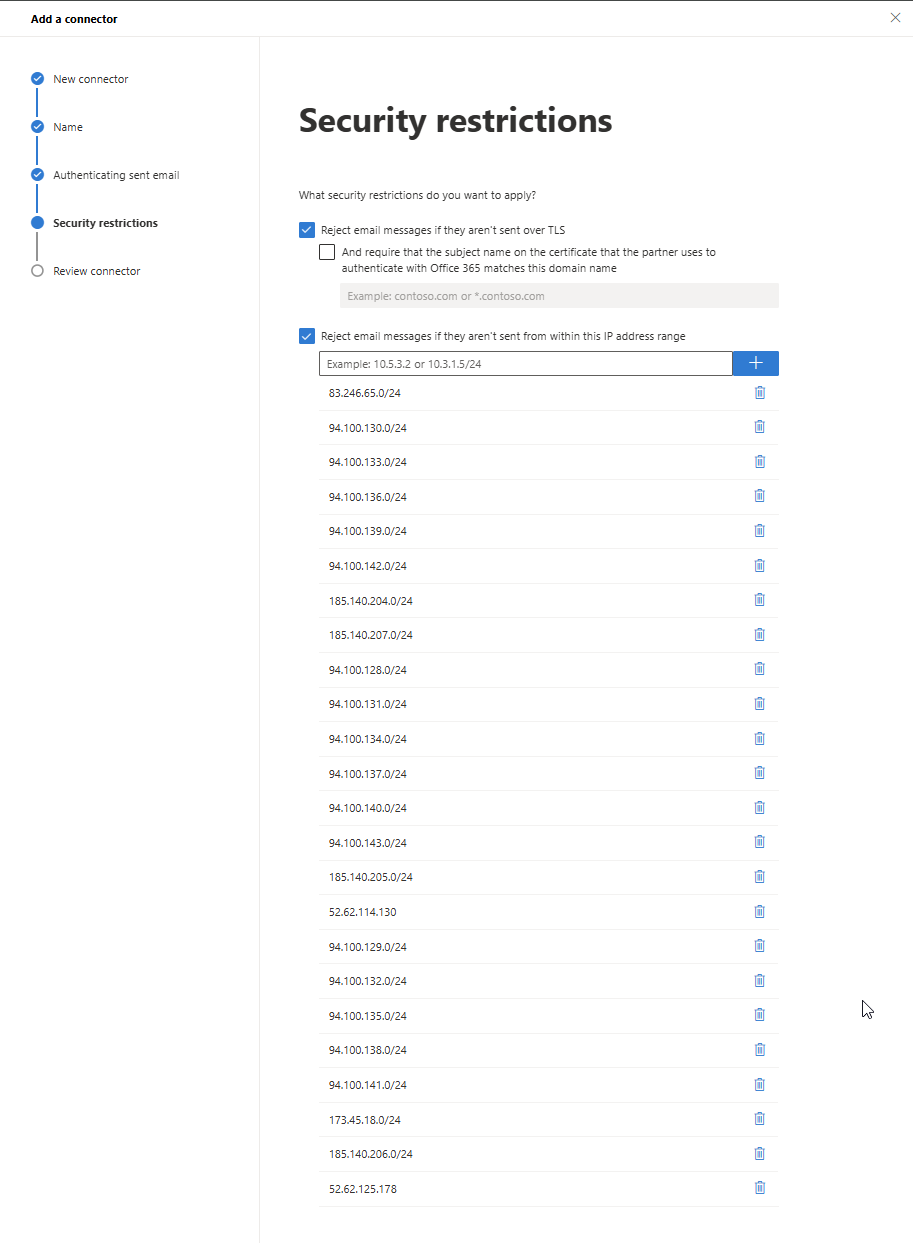The height and width of the screenshot is (1243, 913).
Task: Close the Add a connector panel
Action: tap(895, 18)
